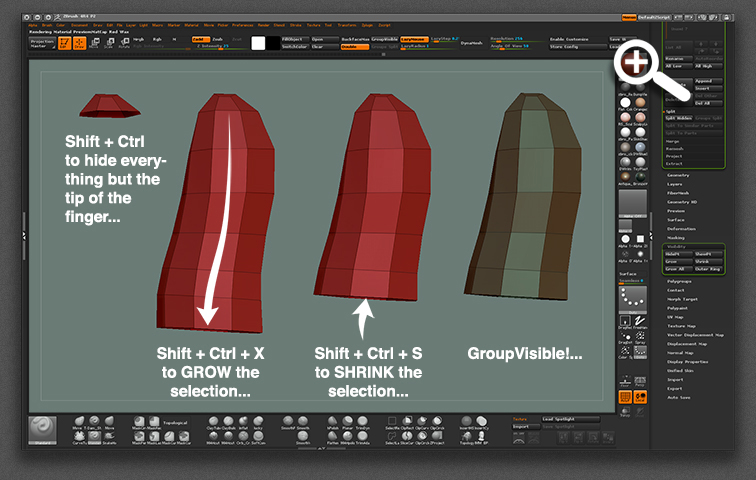
Task: Expand the Polygroups subpalette
Action: (x=680, y=281)
